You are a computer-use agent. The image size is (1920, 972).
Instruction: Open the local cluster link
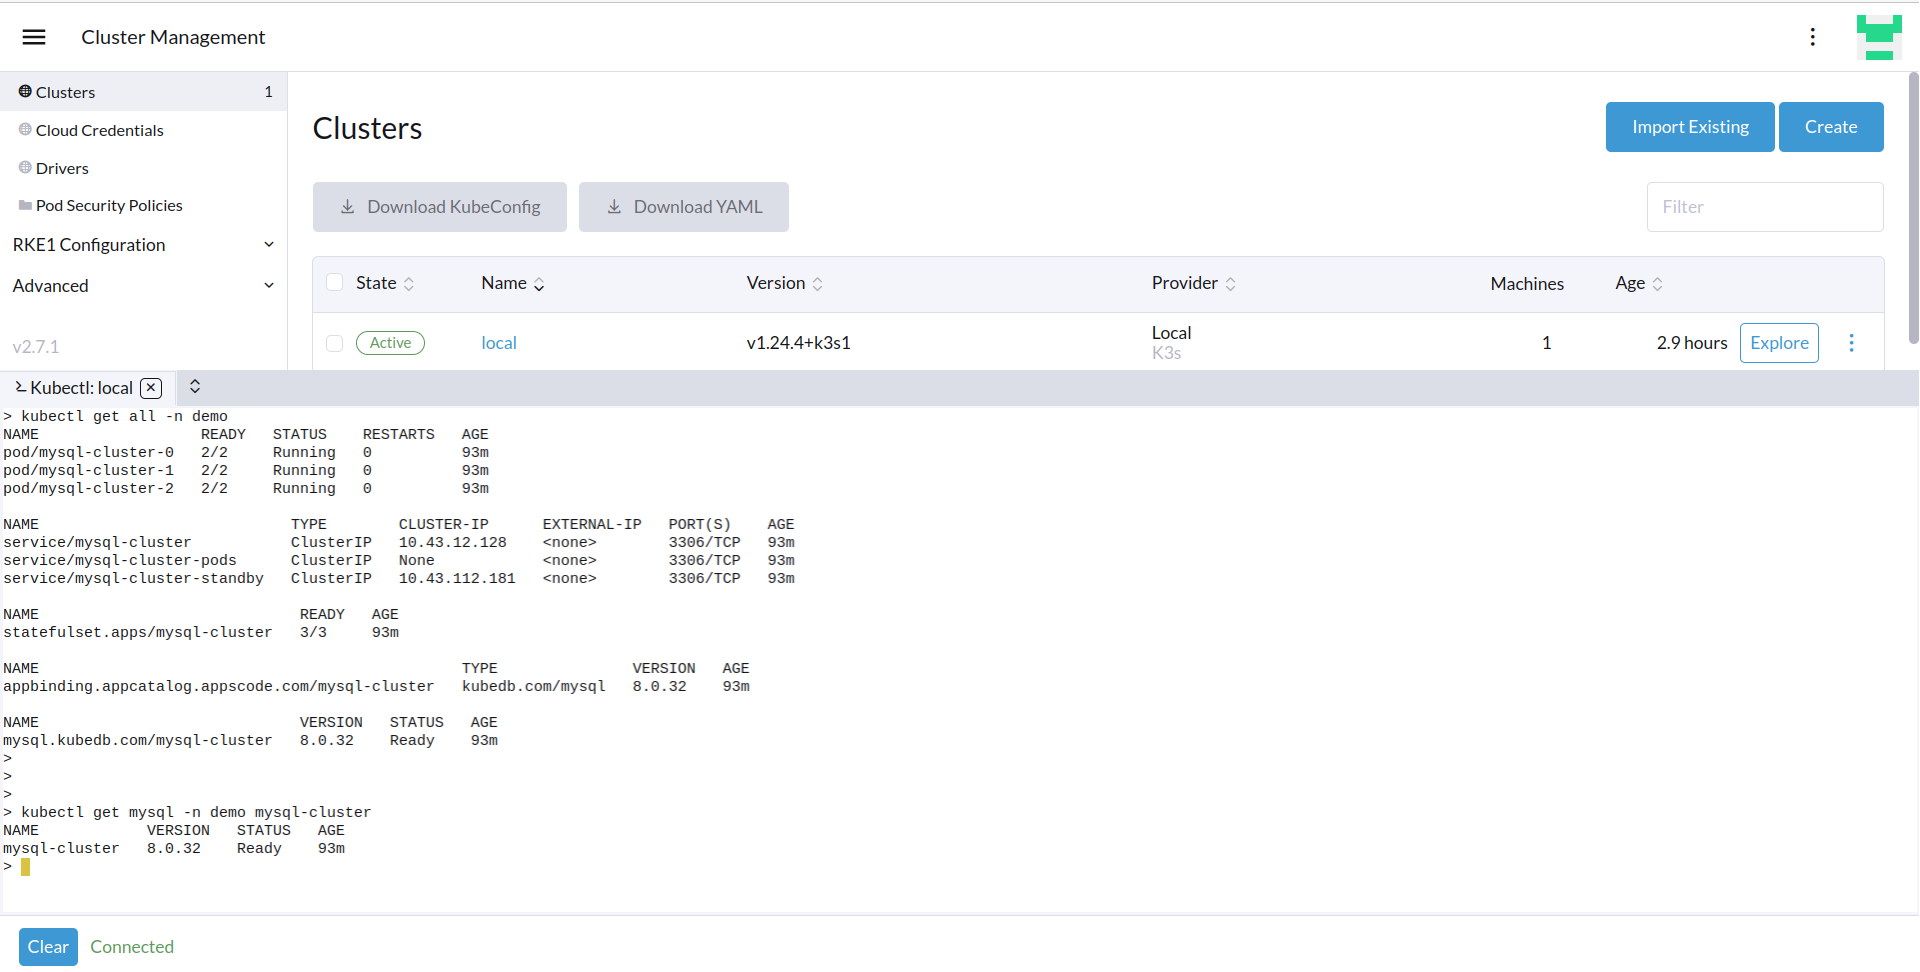[498, 343]
